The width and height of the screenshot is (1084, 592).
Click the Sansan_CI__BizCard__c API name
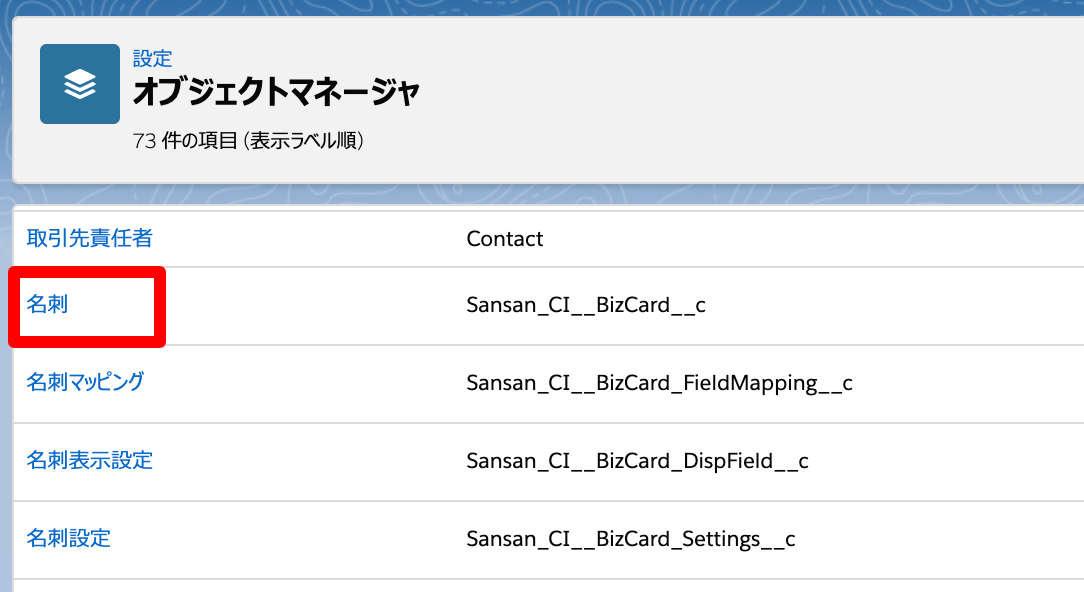[x=586, y=305]
